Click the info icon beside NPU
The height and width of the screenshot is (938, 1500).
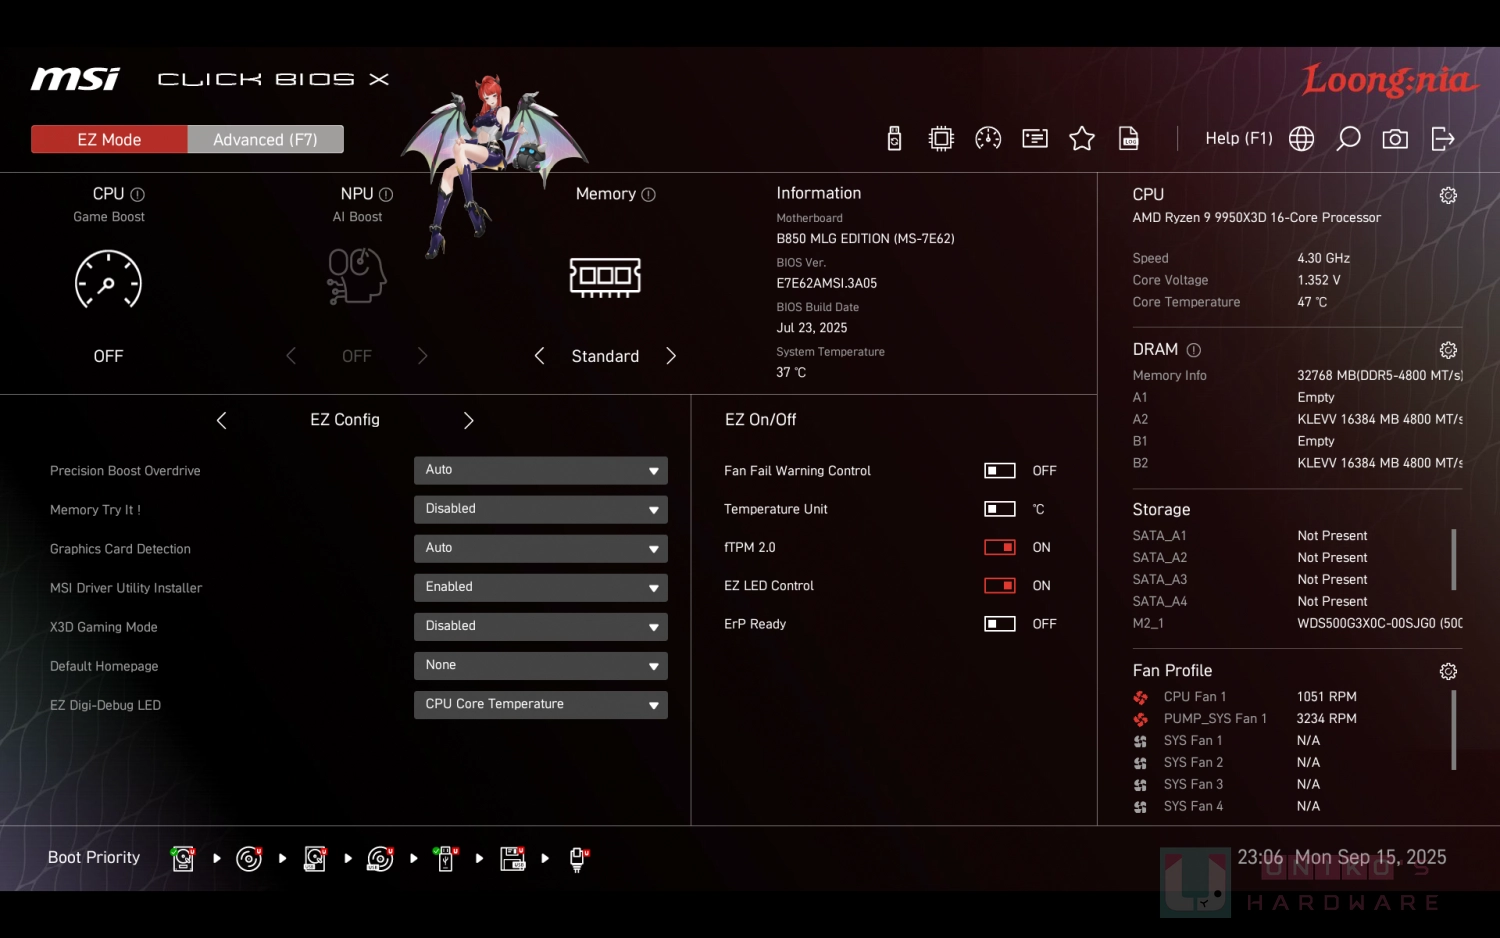click(x=386, y=195)
